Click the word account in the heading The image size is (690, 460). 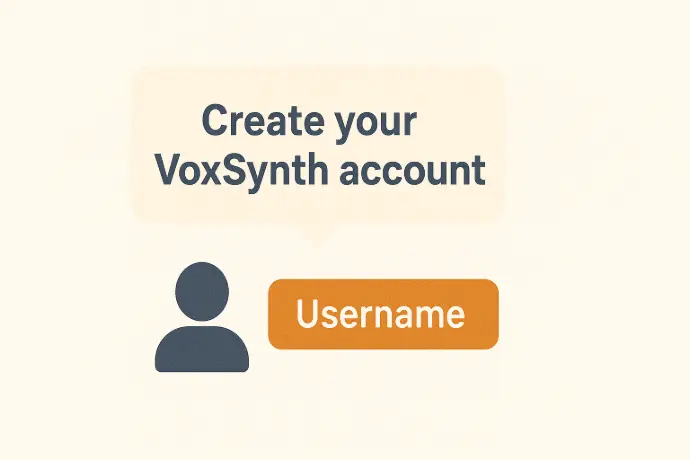[x=412, y=171]
